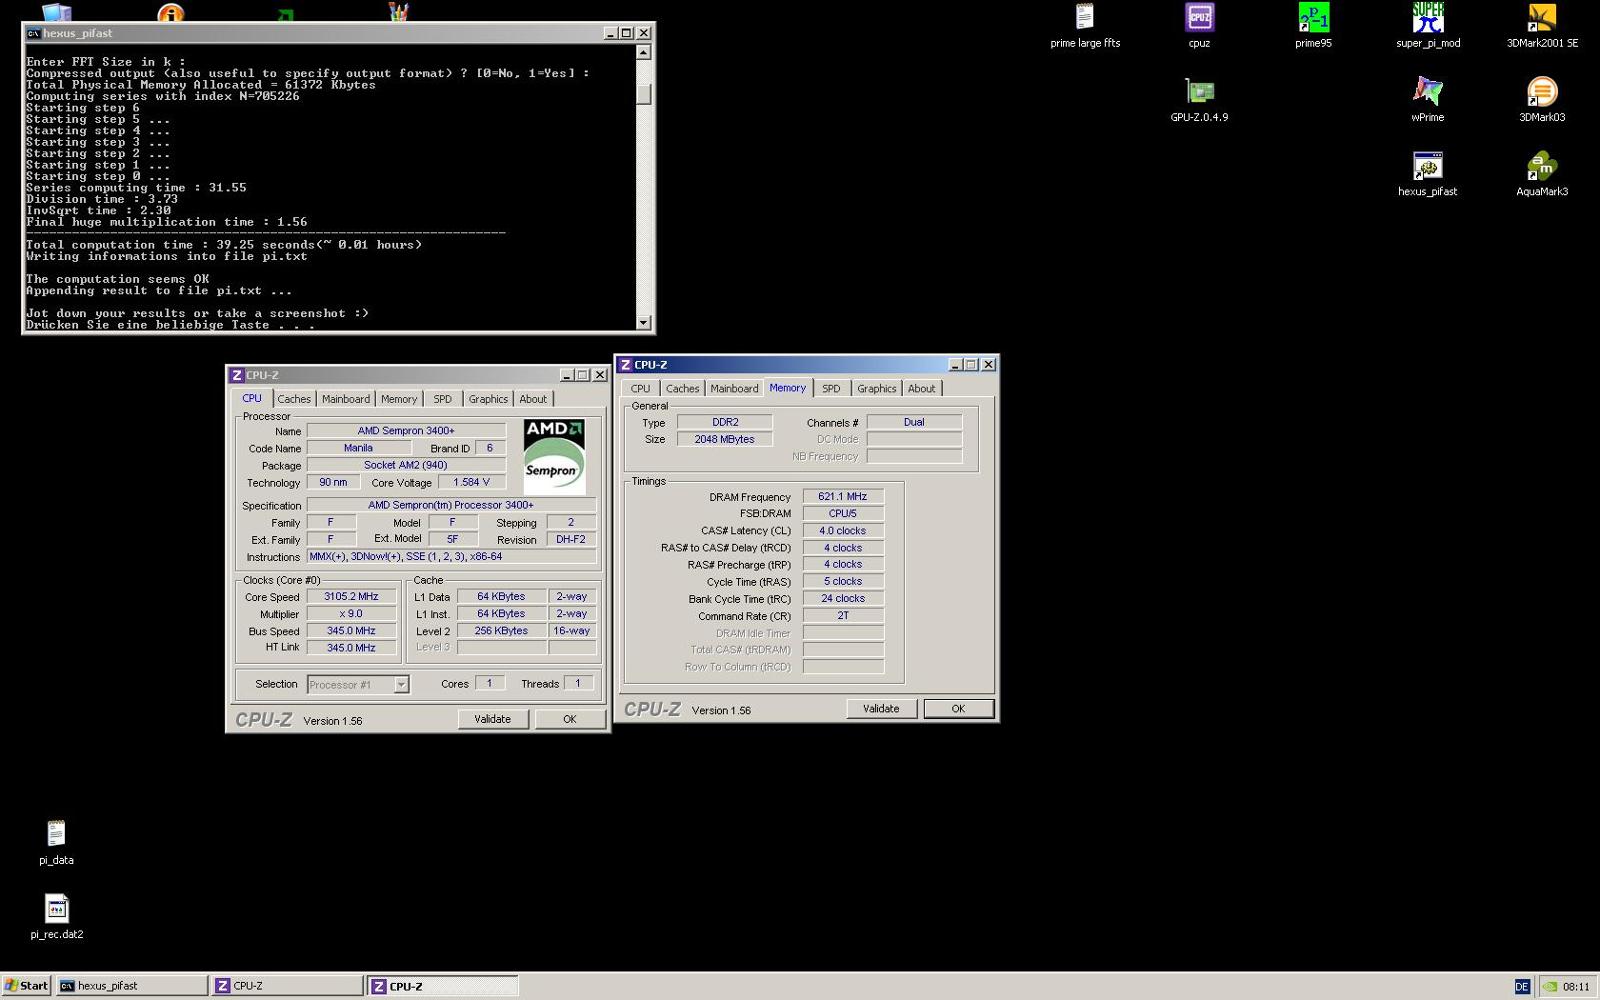Click OK in CPU-Z Memory window
The image size is (1600, 1000).
pos(958,708)
